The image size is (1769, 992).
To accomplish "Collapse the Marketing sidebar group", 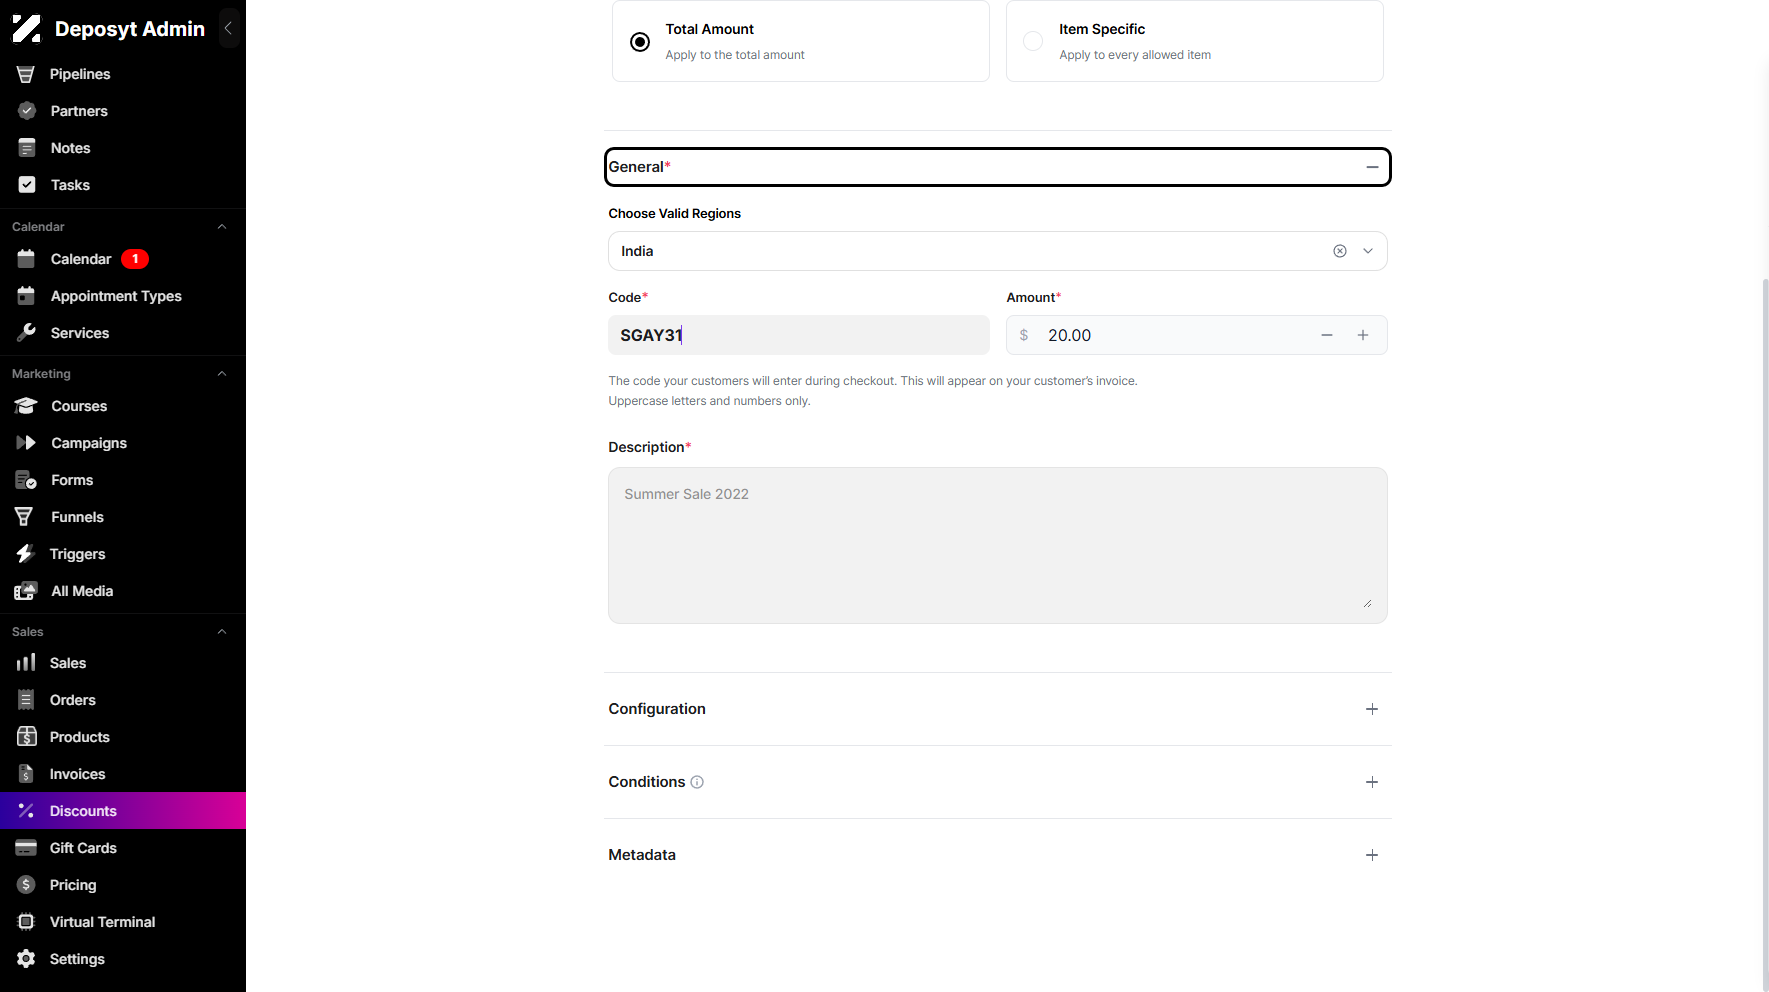I will click(x=222, y=374).
